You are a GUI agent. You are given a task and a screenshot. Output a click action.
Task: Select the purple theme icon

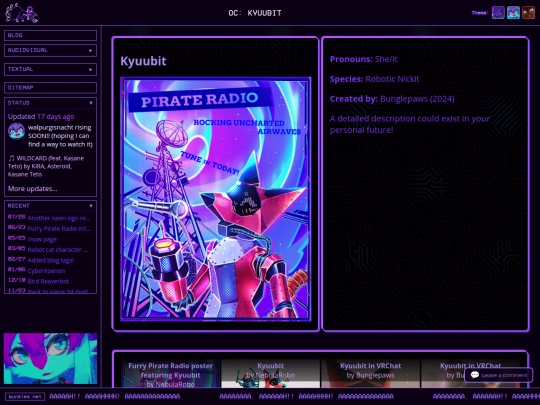point(498,13)
